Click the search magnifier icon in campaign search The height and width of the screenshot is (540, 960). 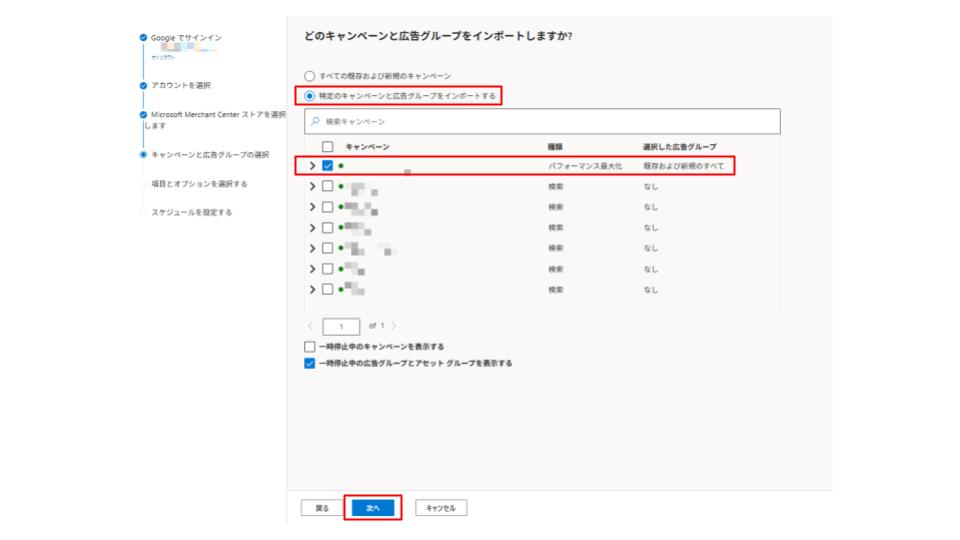coord(314,122)
